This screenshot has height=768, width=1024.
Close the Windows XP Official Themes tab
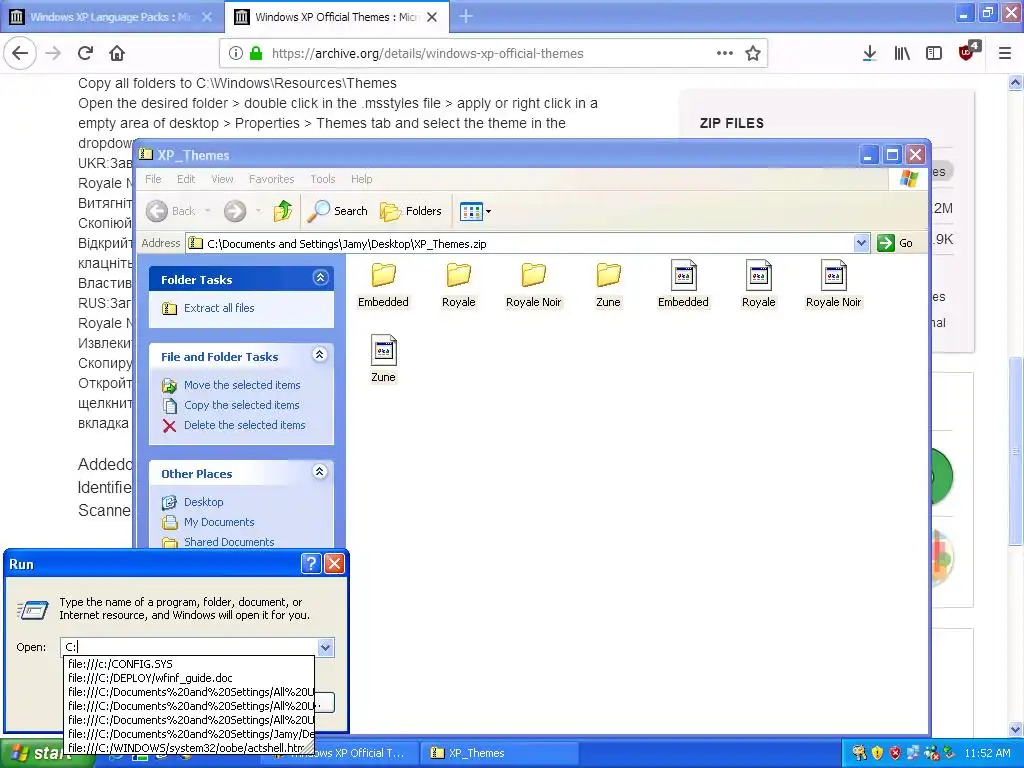pos(432,17)
